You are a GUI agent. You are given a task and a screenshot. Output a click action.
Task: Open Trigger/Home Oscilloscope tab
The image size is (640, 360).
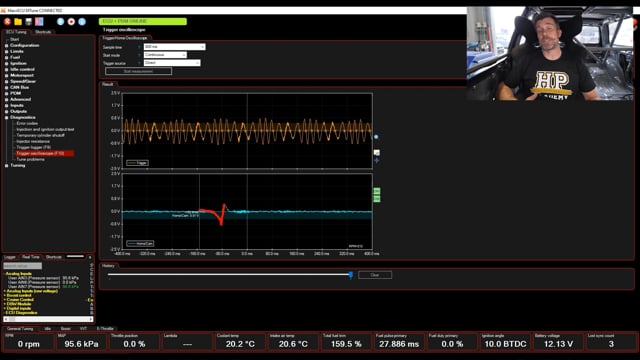click(124, 38)
